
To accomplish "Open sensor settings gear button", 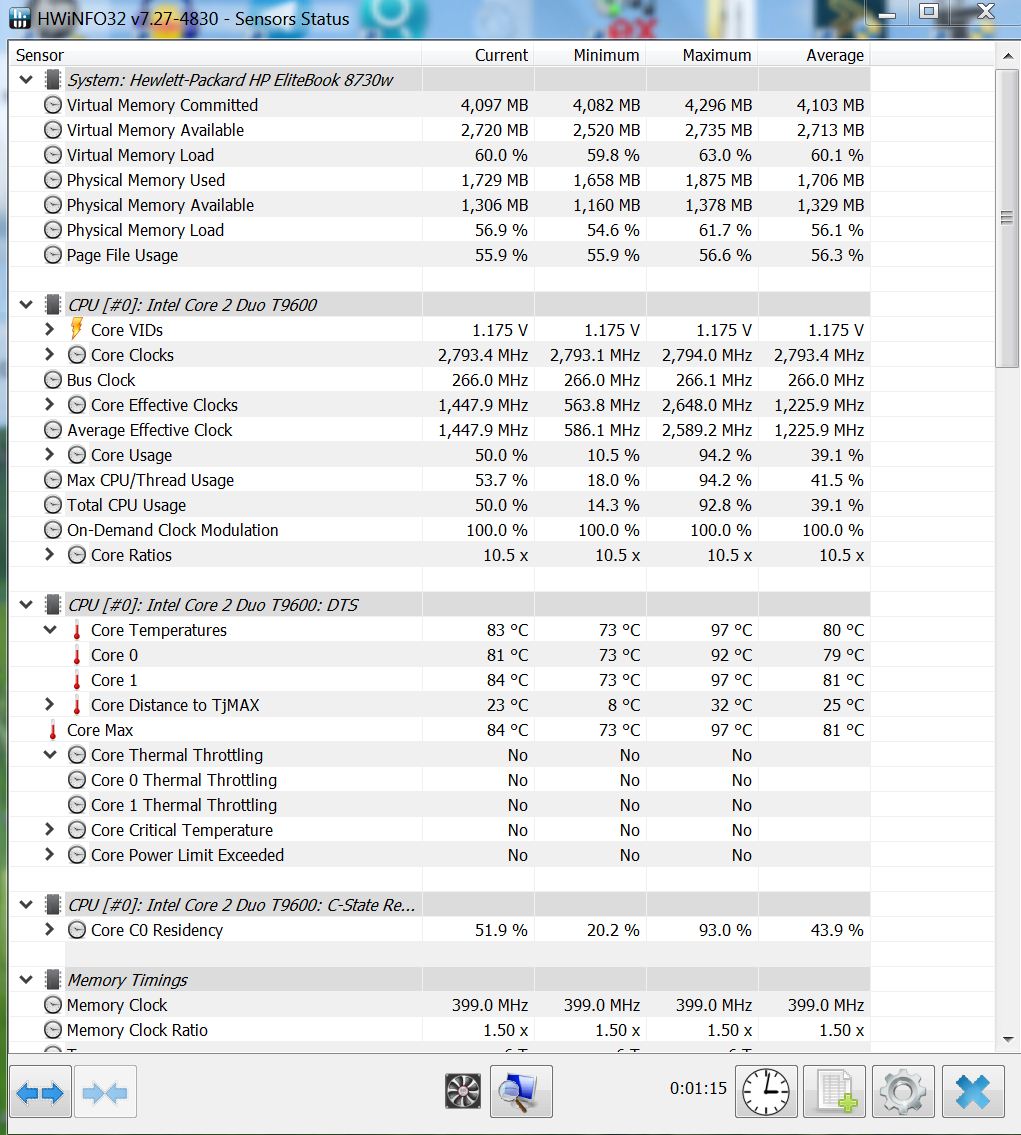I will point(903,1092).
